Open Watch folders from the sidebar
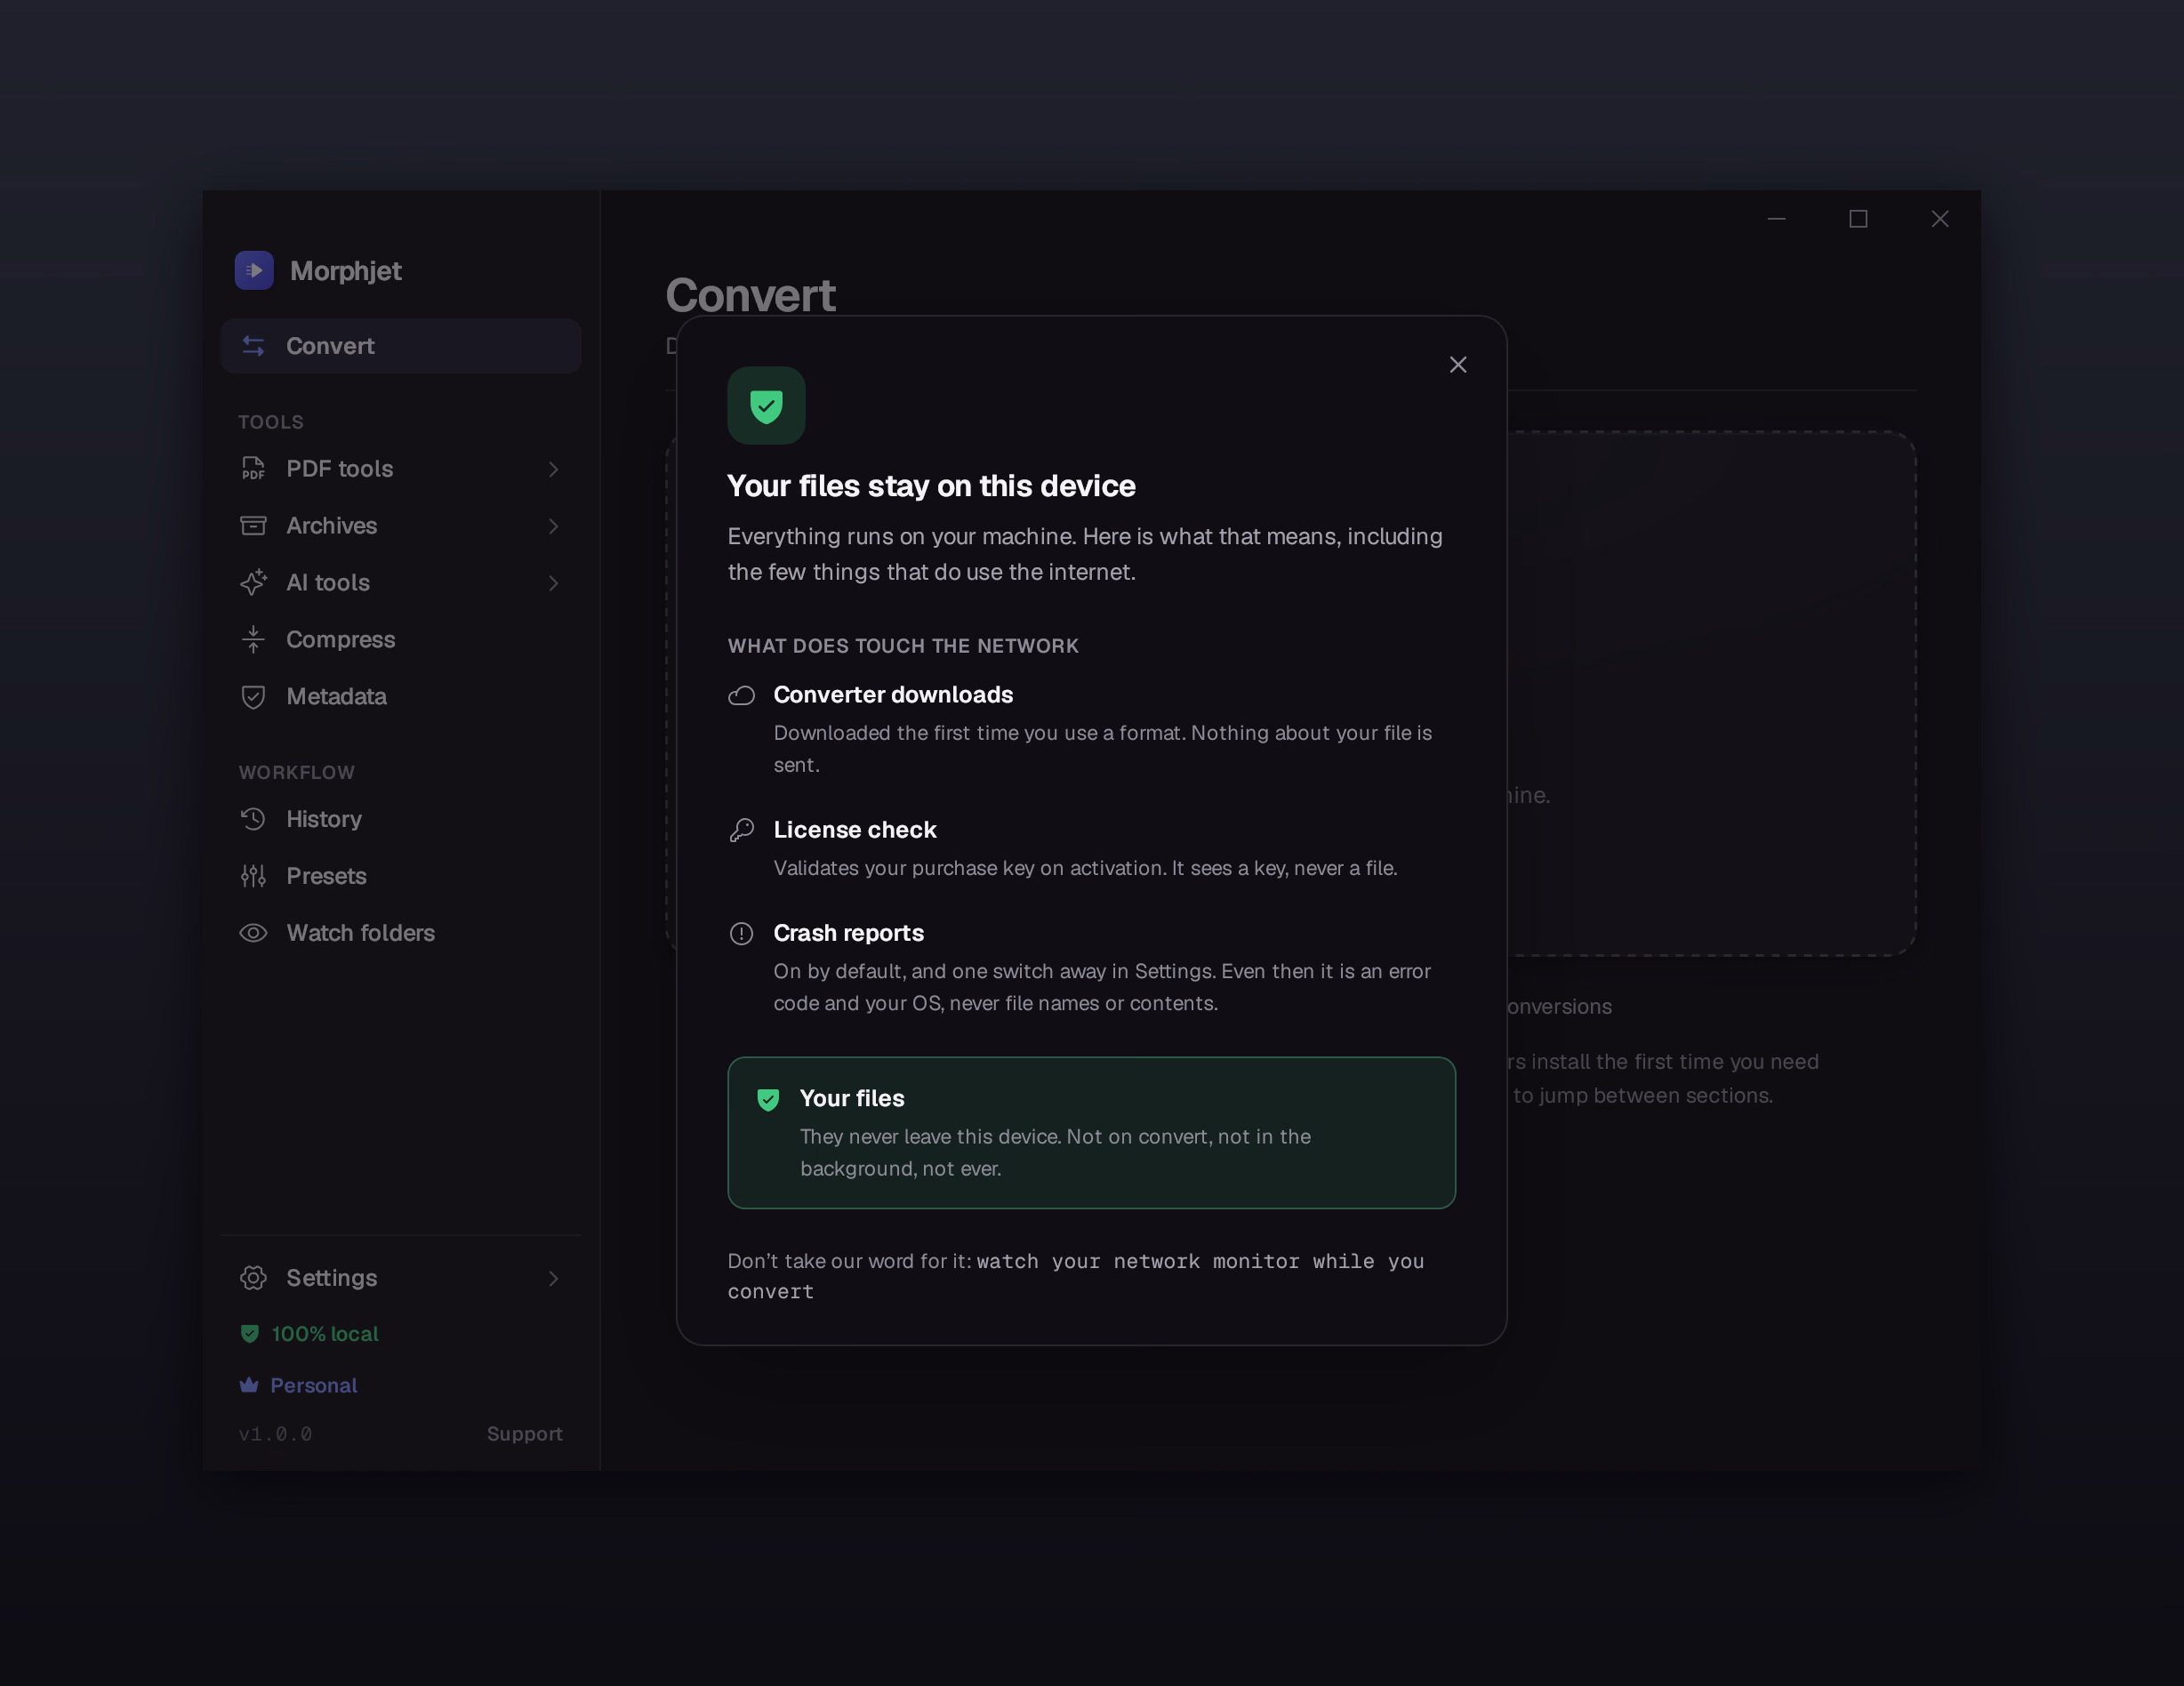Screen dimensions: 2184x1686 [401, 933]
